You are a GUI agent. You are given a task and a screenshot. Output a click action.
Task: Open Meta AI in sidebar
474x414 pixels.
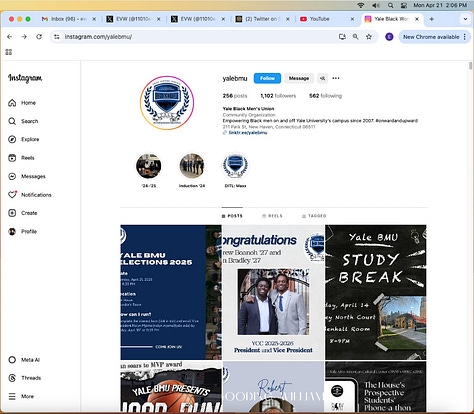[x=24, y=360]
